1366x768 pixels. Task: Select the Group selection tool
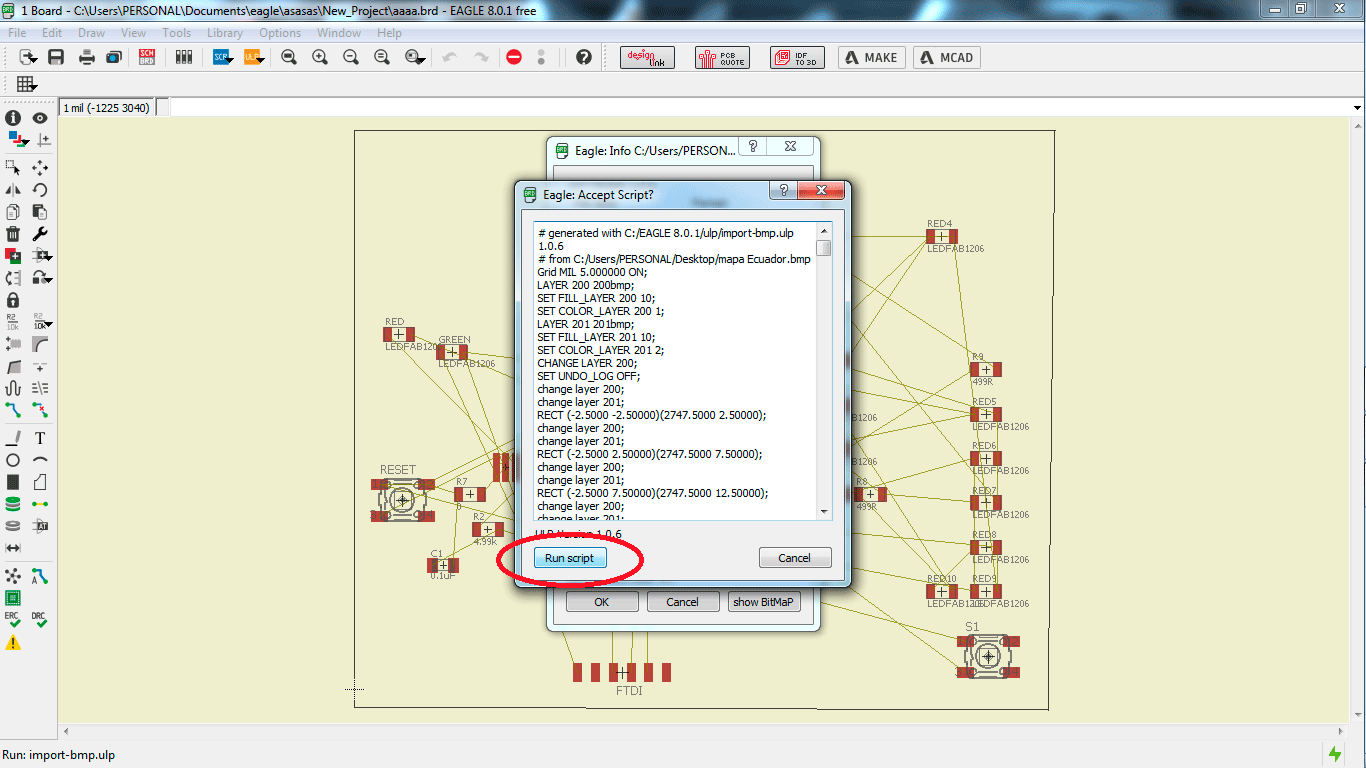(13, 167)
